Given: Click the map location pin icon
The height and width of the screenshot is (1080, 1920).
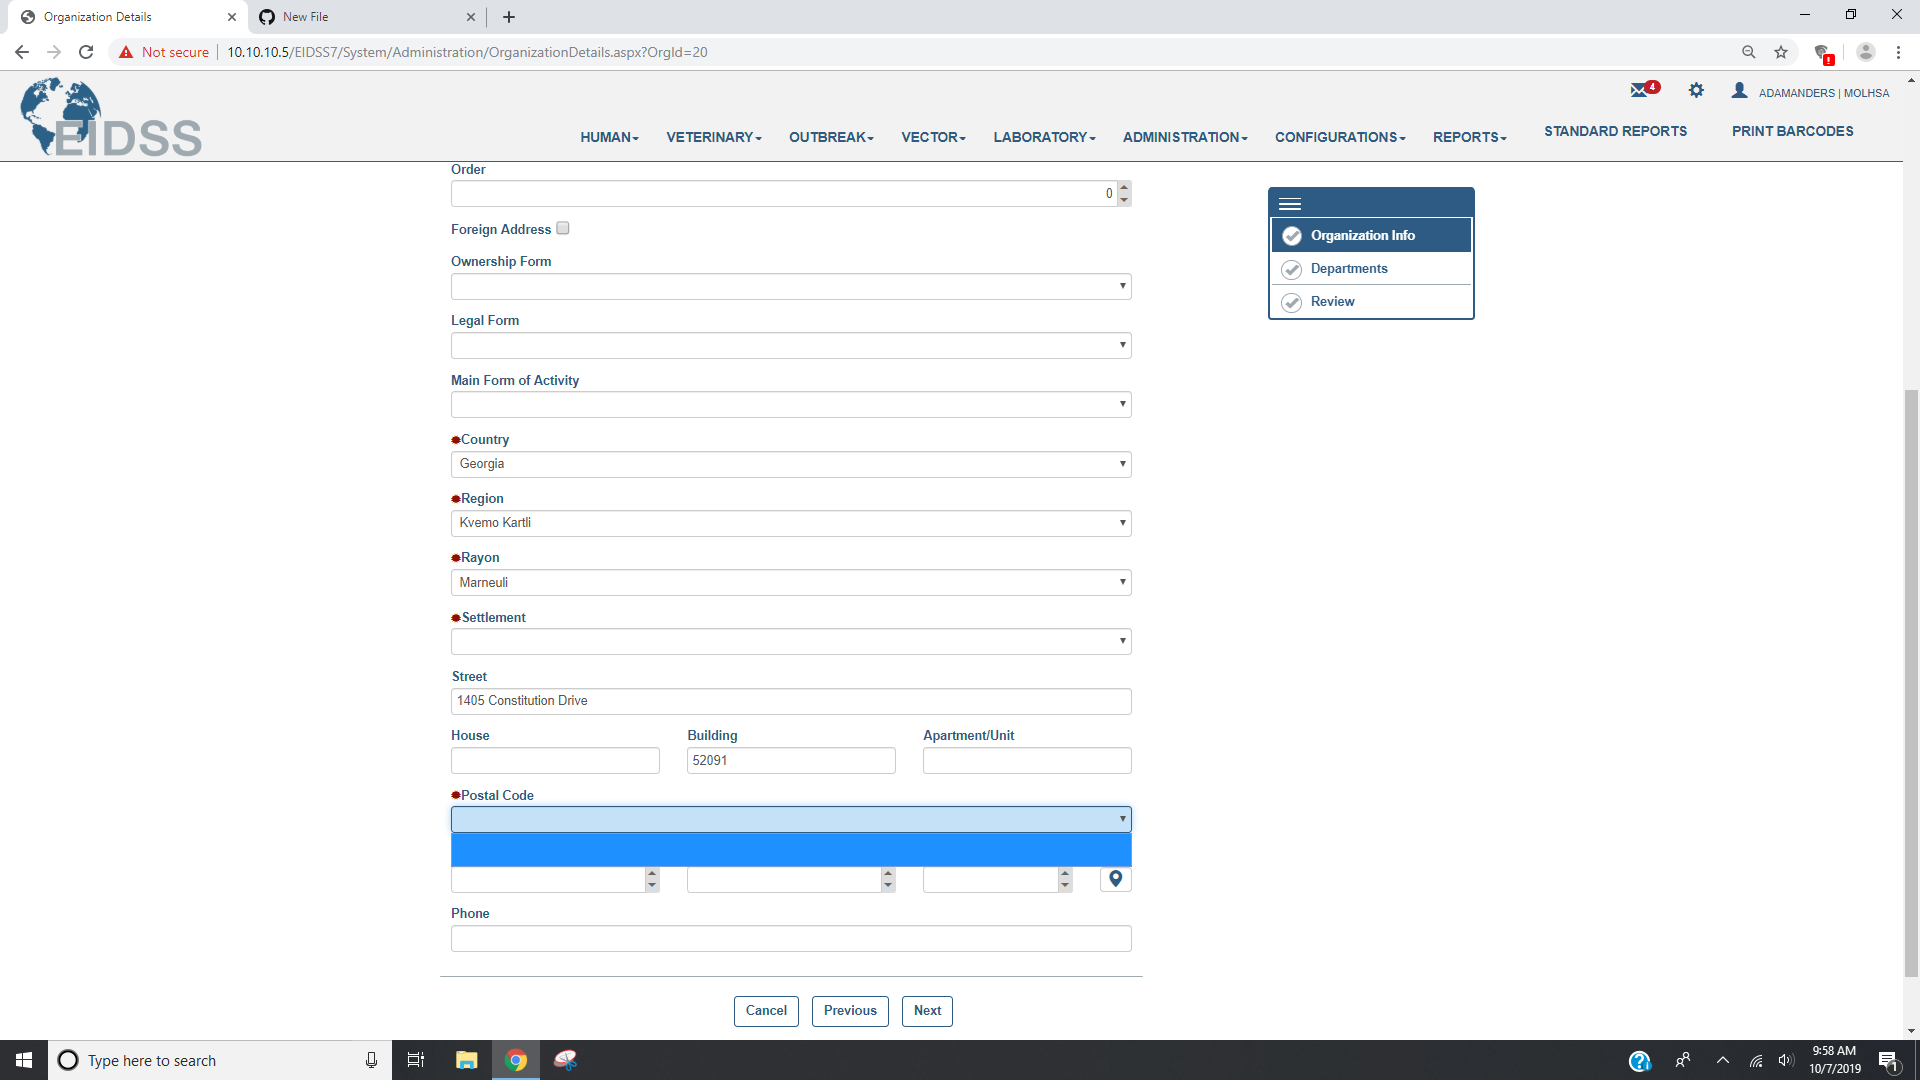Looking at the screenshot, I should pos(1115,879).
